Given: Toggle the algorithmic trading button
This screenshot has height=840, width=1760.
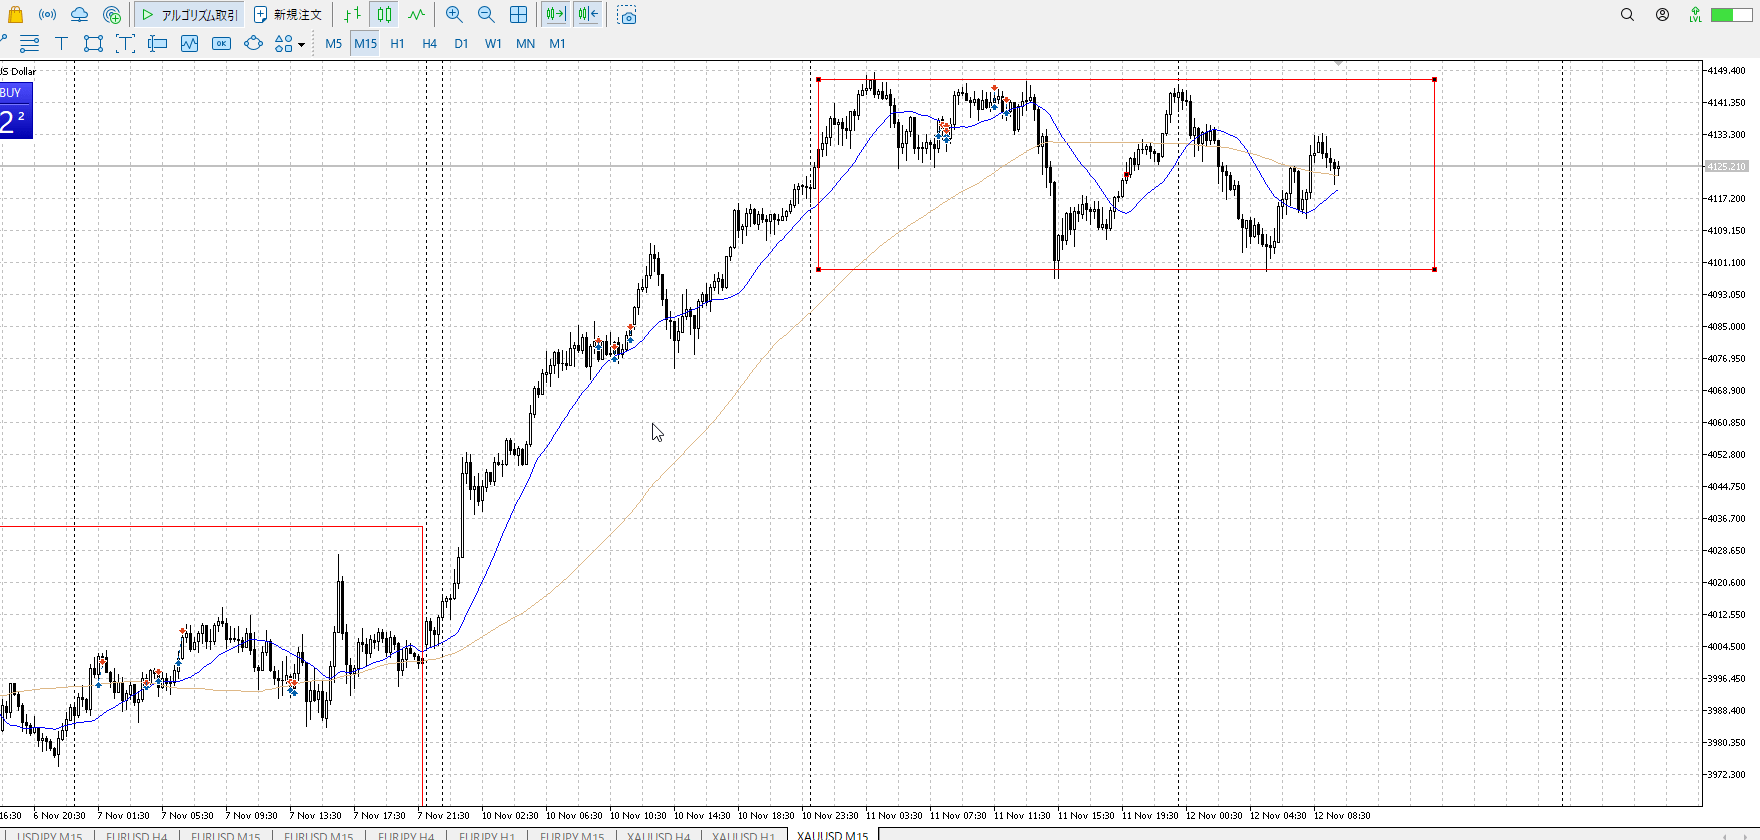Looking at the screenshot, I should tap(190, 15).
